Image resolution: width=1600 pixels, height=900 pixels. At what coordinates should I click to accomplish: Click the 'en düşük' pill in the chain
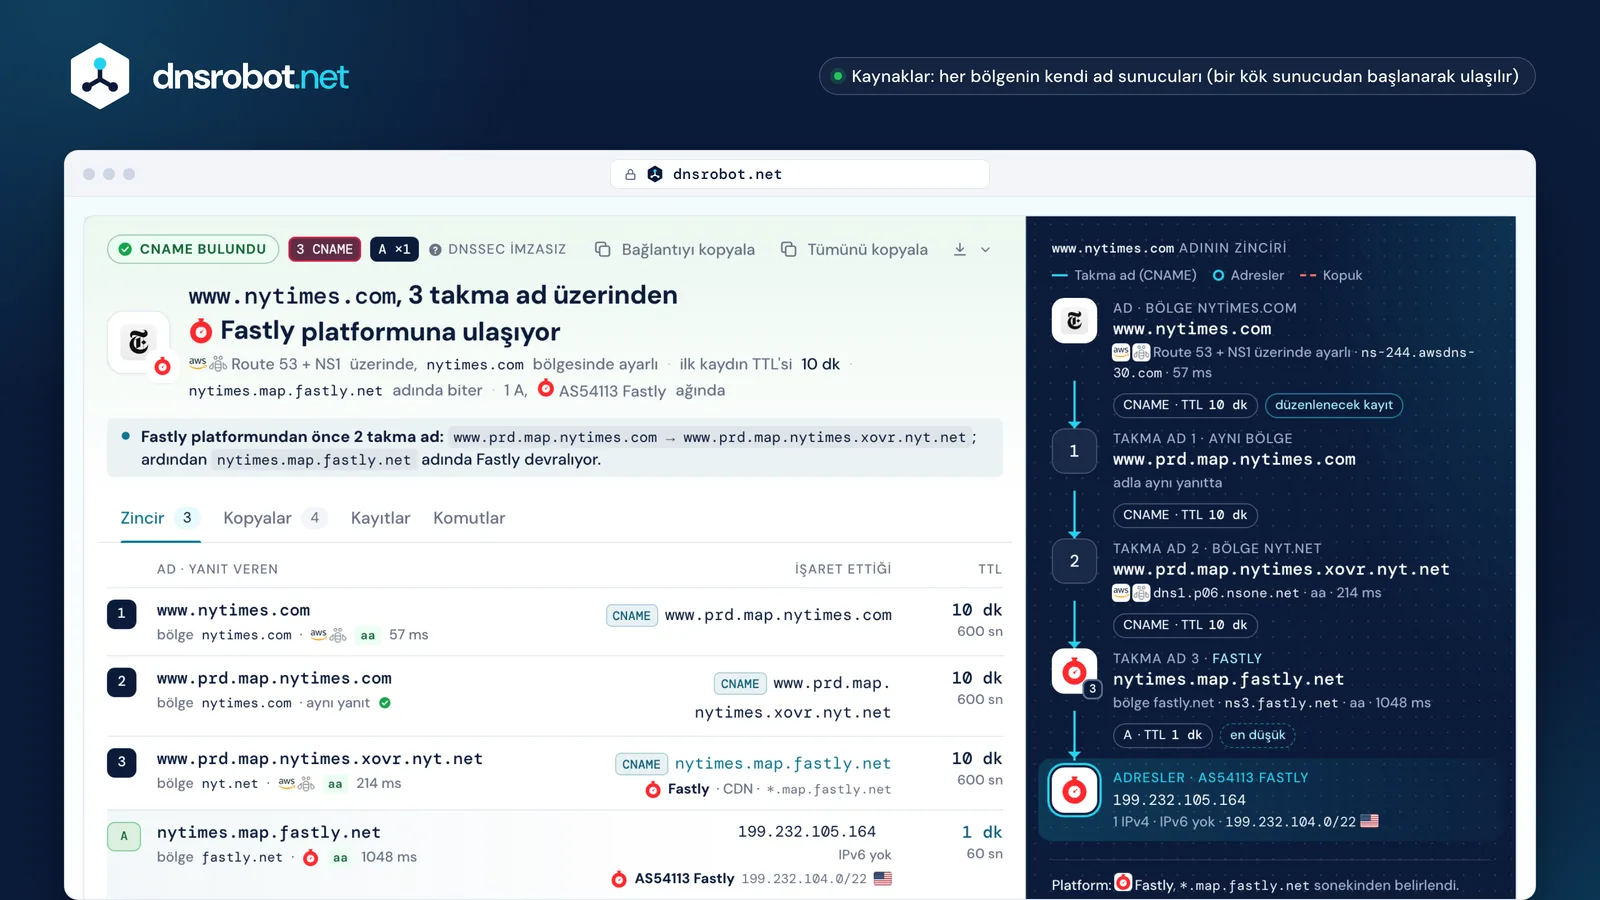[x=1257, y=735]
